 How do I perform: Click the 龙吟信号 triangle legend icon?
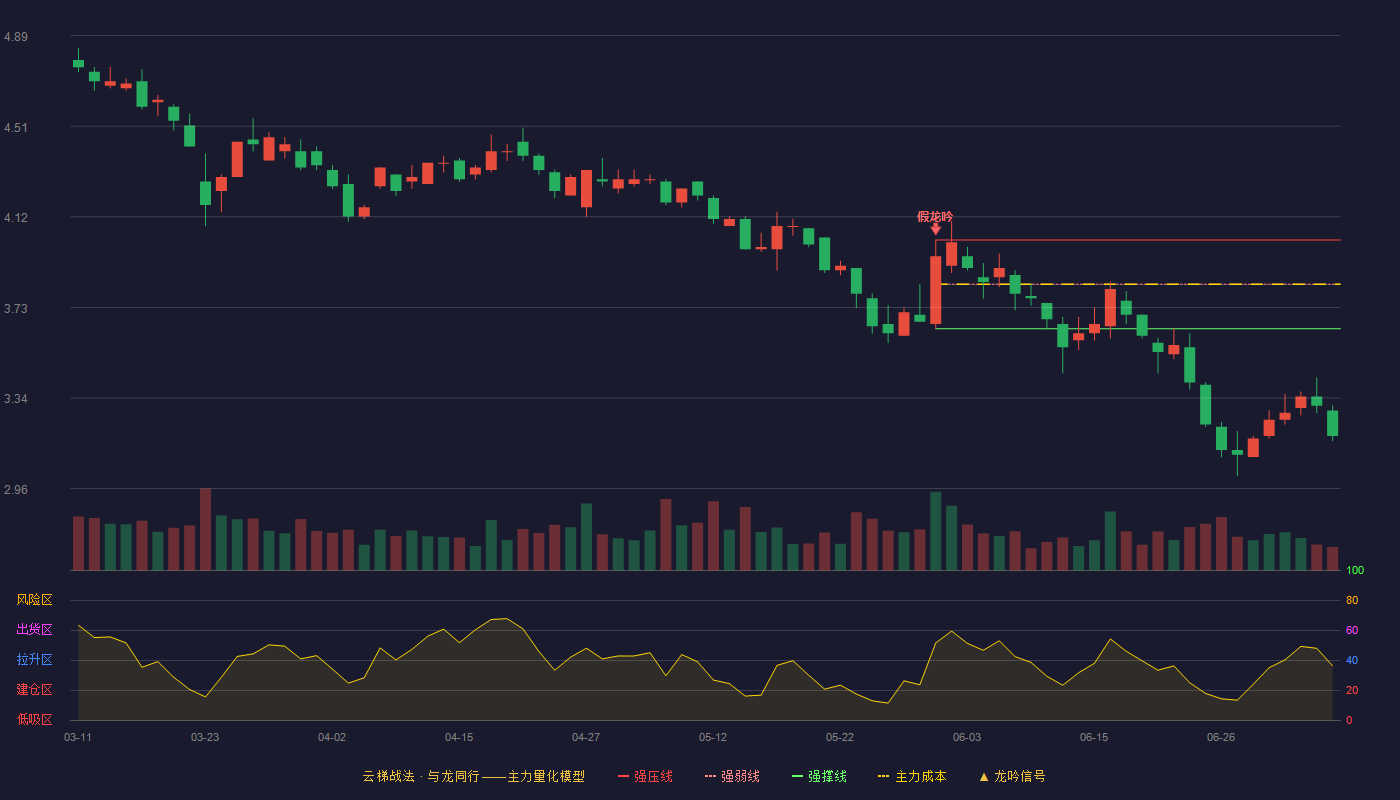[x=984, y=777]
